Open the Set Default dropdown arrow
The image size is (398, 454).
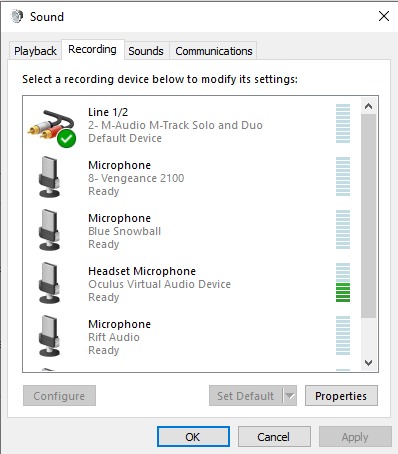coord(290,396)
